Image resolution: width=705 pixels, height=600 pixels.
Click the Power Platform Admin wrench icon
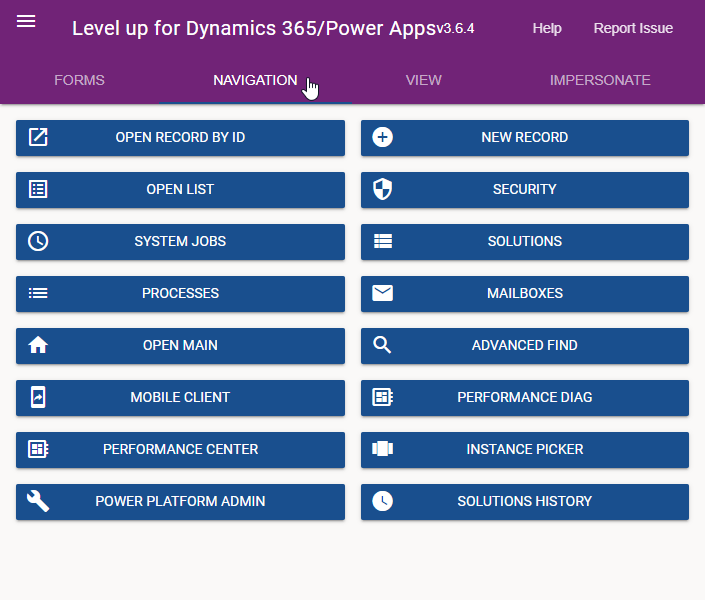[x=38, y=501]
